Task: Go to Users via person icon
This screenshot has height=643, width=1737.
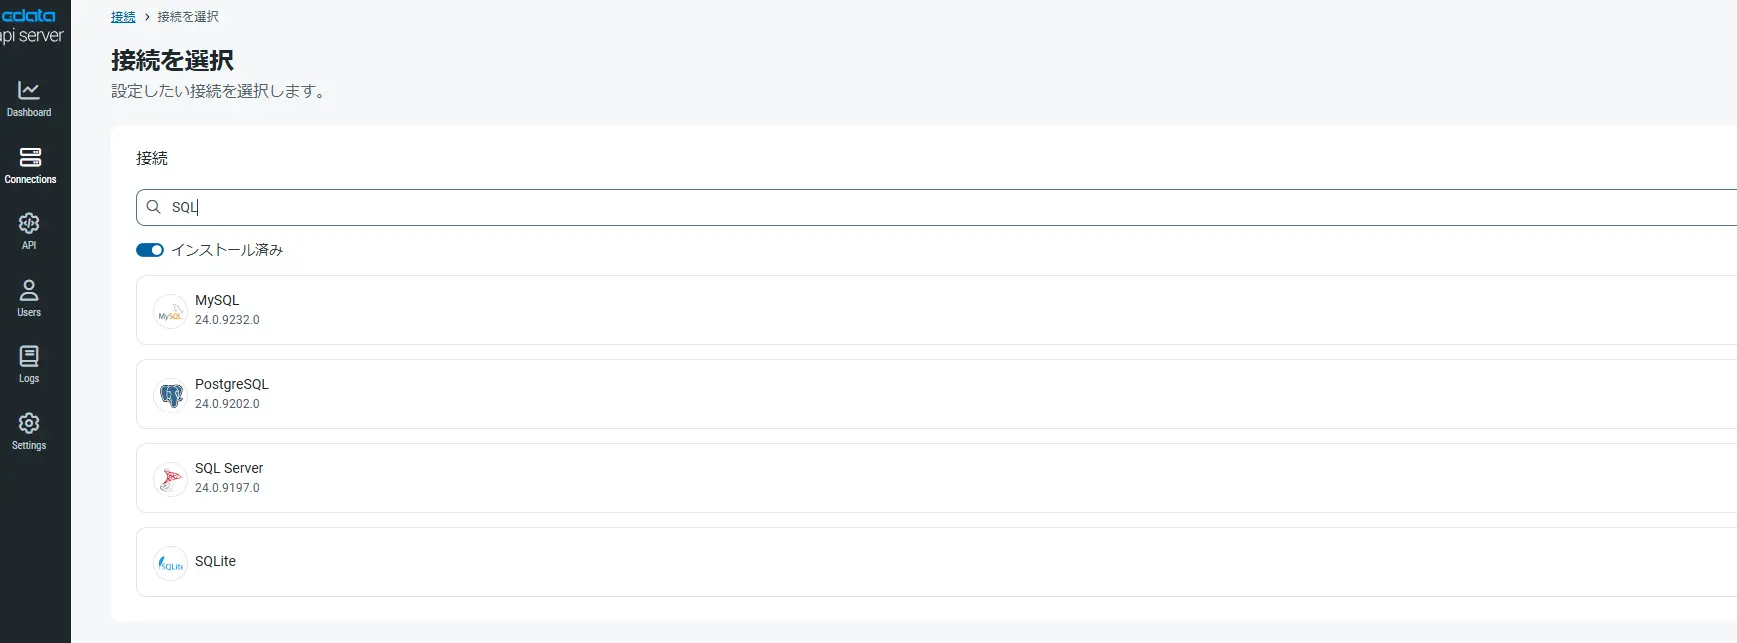Action: point(29,290)
